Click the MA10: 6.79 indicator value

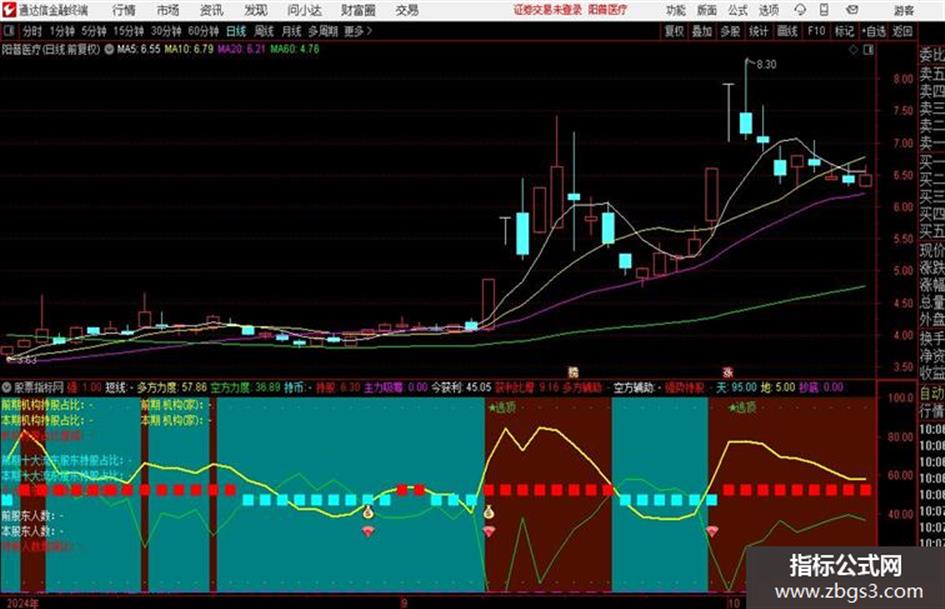189,49
